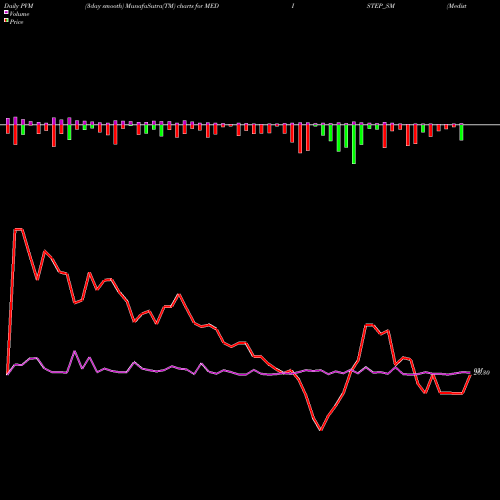Click the 'STEP_SM' header text

coord(381,6)
